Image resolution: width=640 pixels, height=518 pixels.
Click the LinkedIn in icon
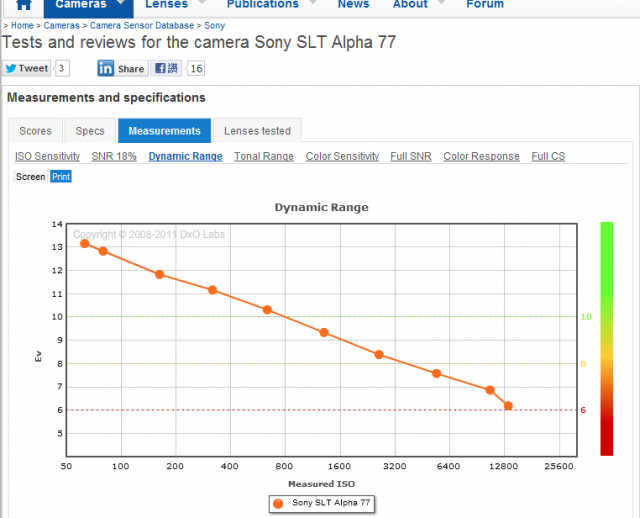click(x=106, y=68)
